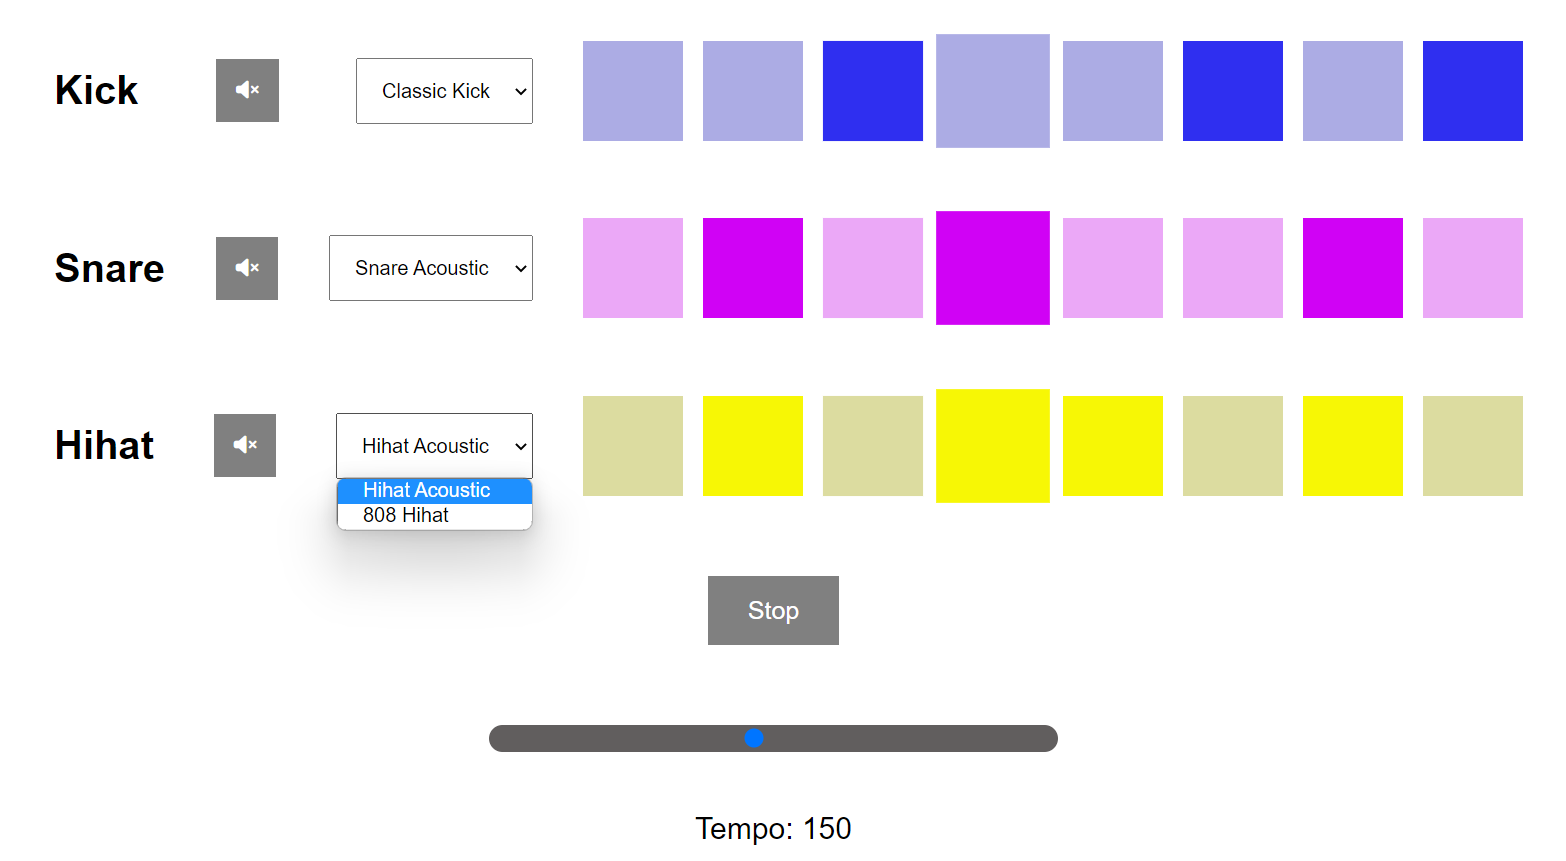Viewport: 1566px width, 861px height.
Task: Mute the Kick track
Action: tap(247, 90)
